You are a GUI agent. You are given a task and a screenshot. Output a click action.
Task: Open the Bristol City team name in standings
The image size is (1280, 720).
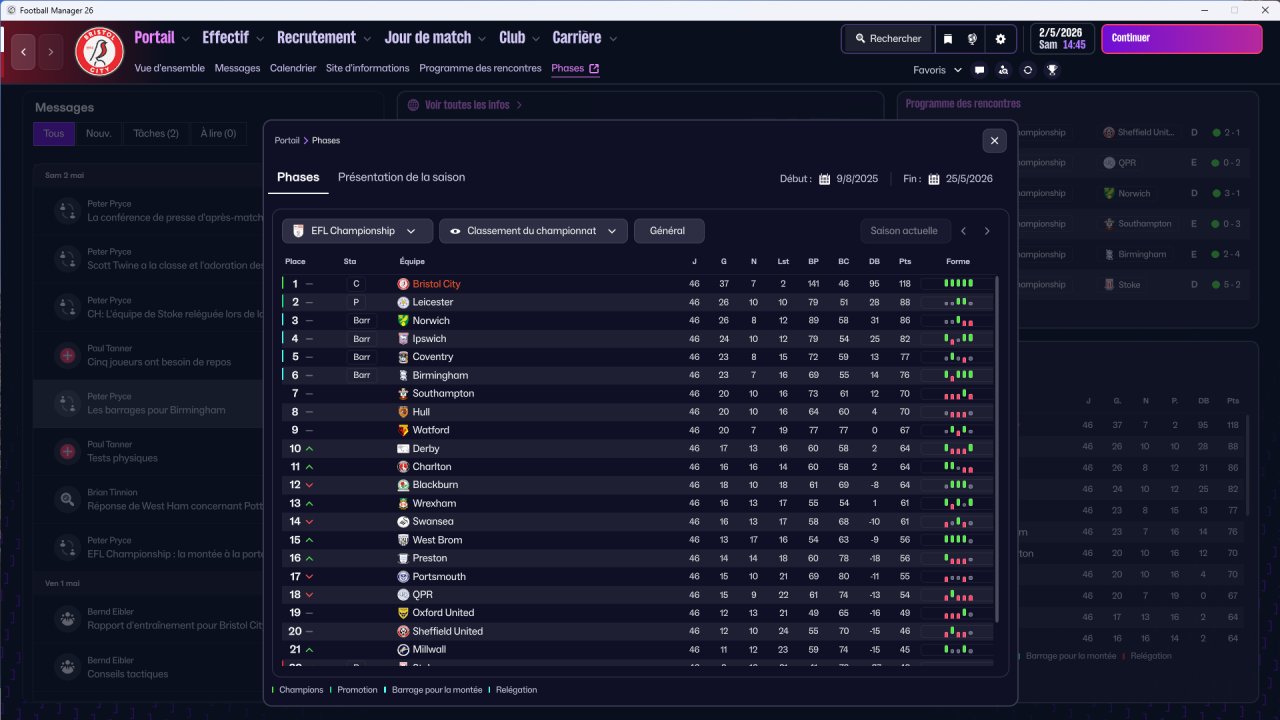click(436, 284)
